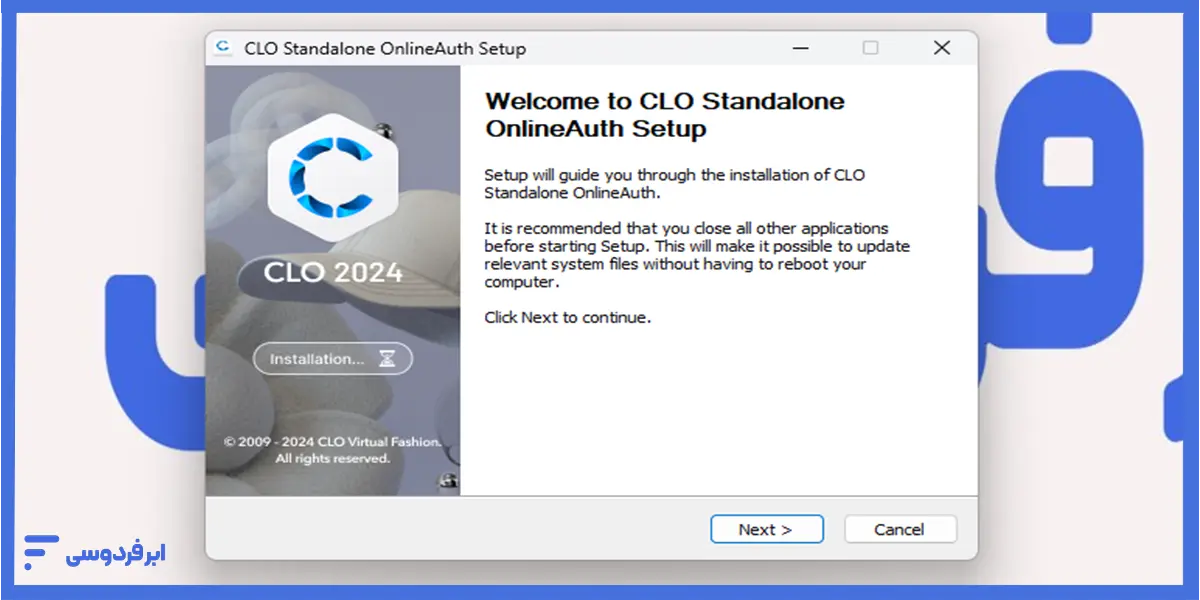Click the hourglass icon beside Installation...
The width and height of the screenshot is (1200, 600).
388,359
